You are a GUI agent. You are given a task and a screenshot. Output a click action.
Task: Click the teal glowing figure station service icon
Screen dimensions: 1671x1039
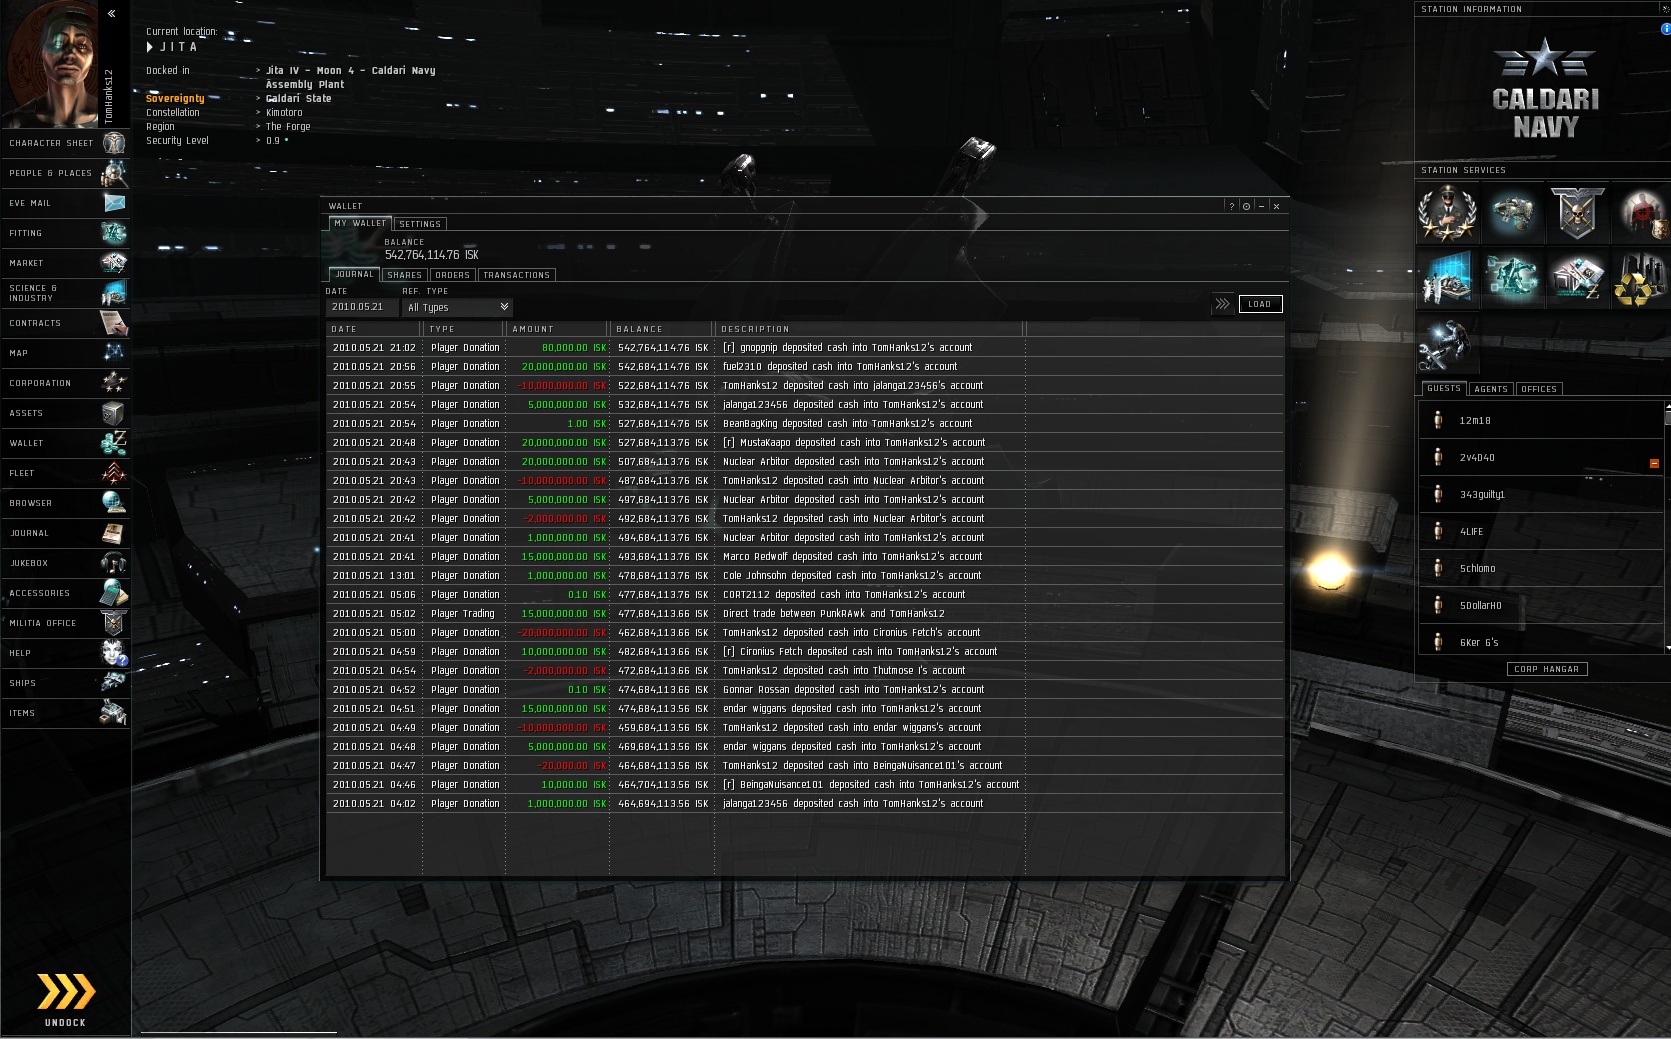[x=1512, y=278]
